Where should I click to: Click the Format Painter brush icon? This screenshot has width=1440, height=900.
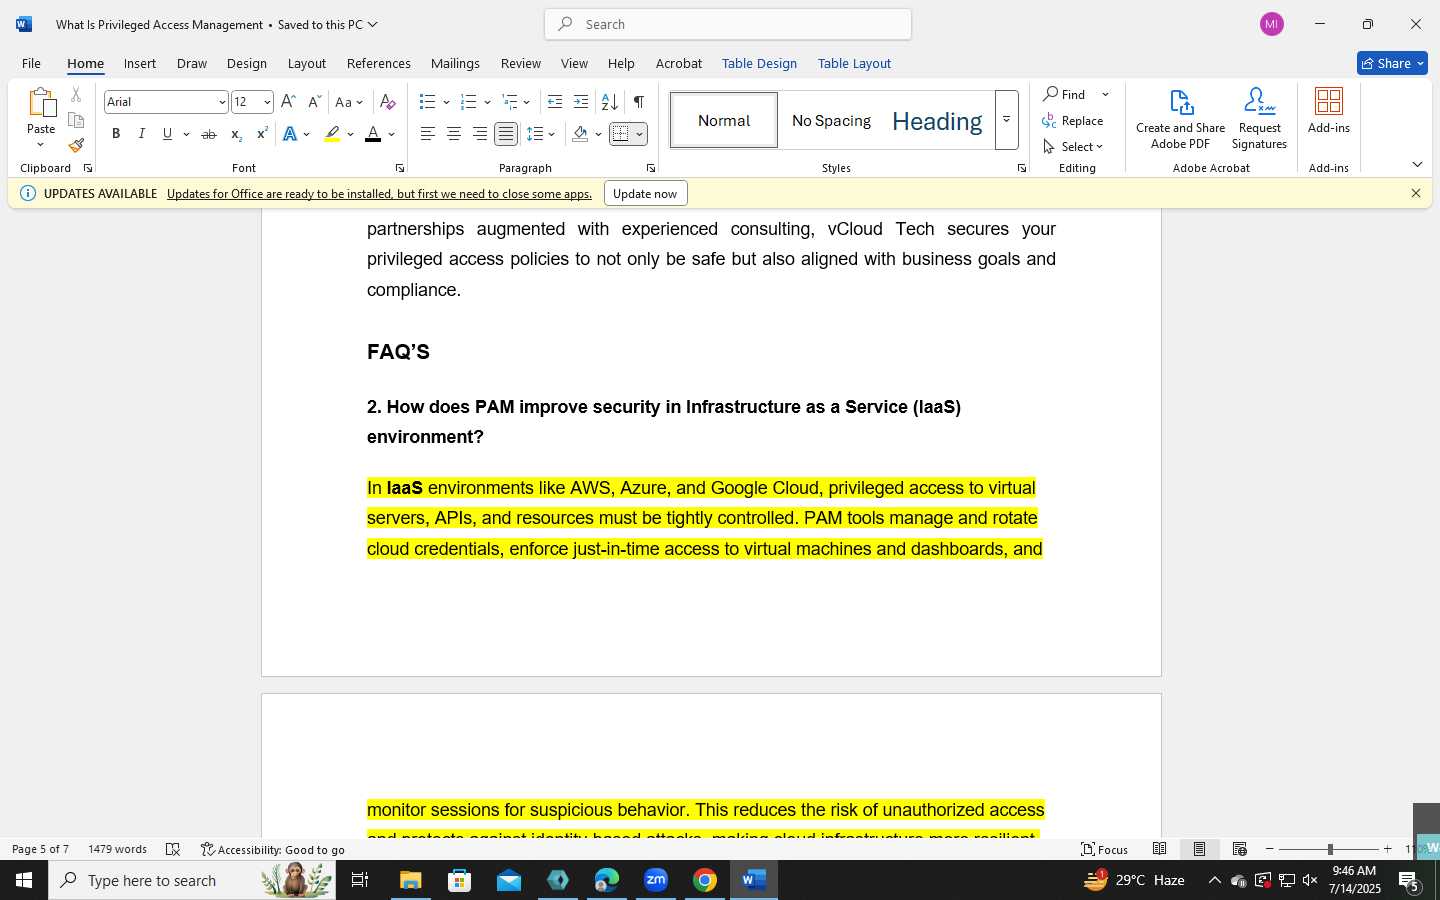(x=76, y=145)
